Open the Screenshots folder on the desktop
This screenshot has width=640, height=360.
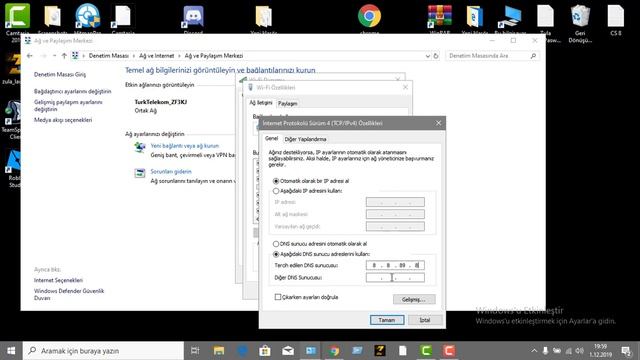52,18
